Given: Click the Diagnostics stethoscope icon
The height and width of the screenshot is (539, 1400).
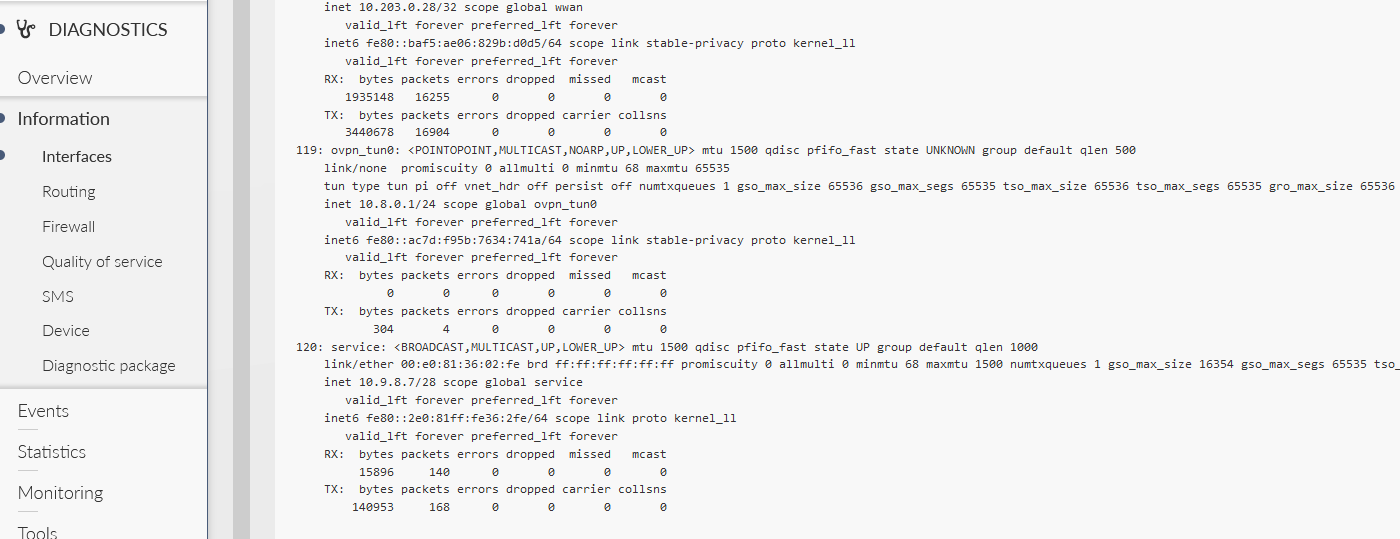Looking at the screenshot, I should (26, 30).
